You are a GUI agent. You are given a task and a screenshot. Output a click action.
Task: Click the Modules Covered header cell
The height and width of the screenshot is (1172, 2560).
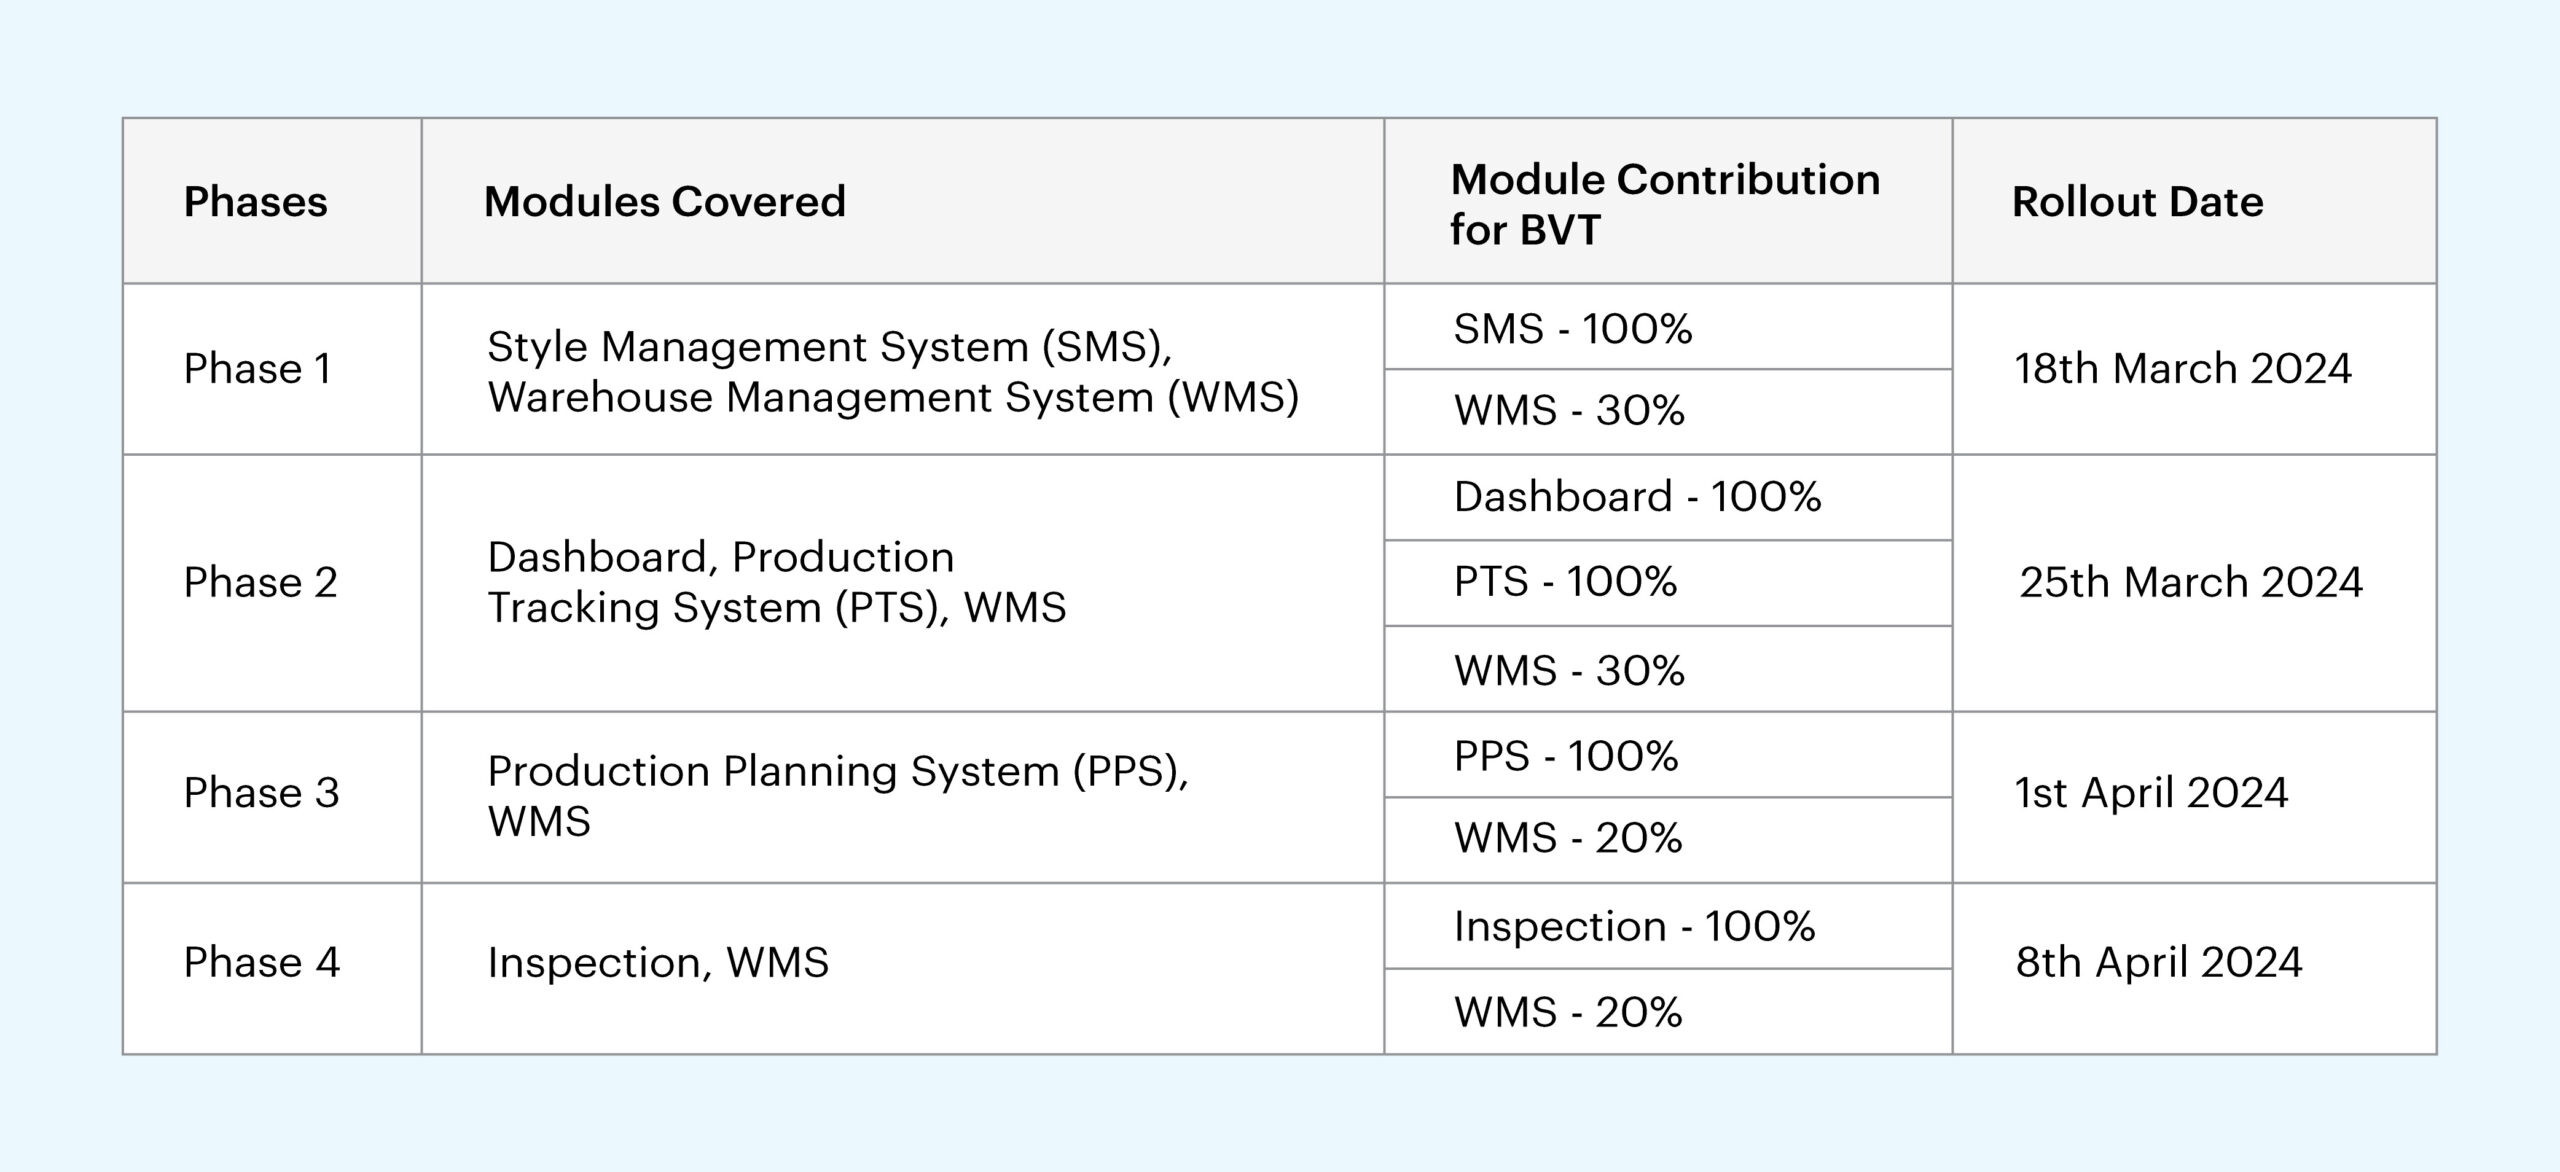coord(664,202)
